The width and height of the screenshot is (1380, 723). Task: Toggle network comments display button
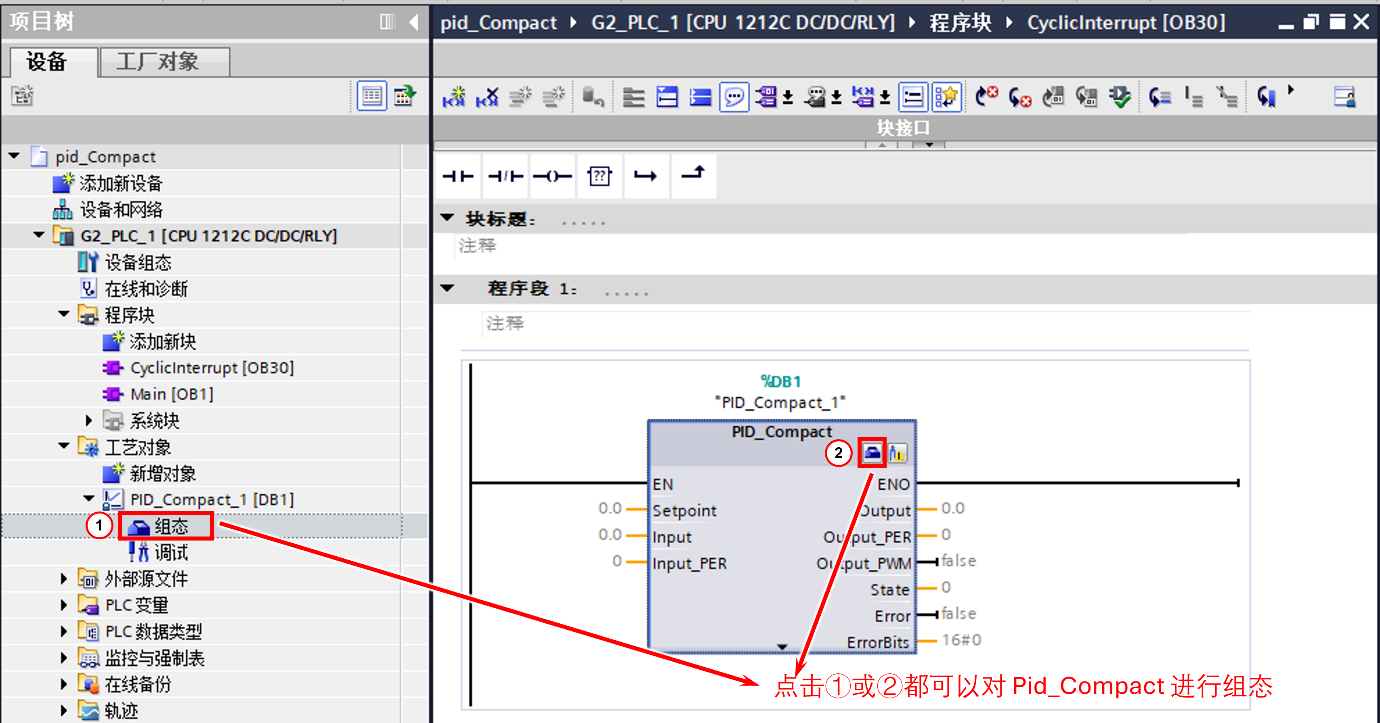(734, 97)
